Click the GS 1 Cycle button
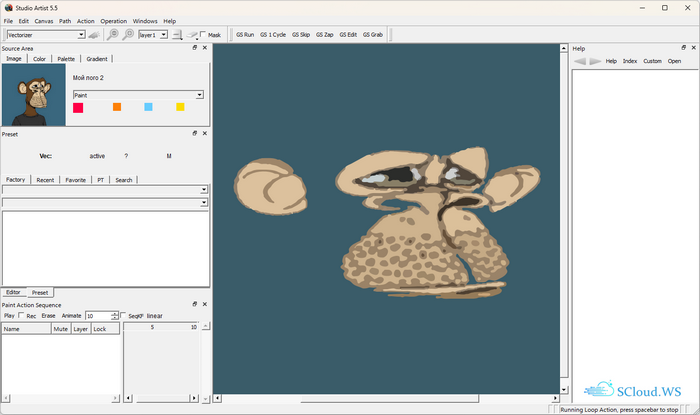700x415 pixels. 273,35
